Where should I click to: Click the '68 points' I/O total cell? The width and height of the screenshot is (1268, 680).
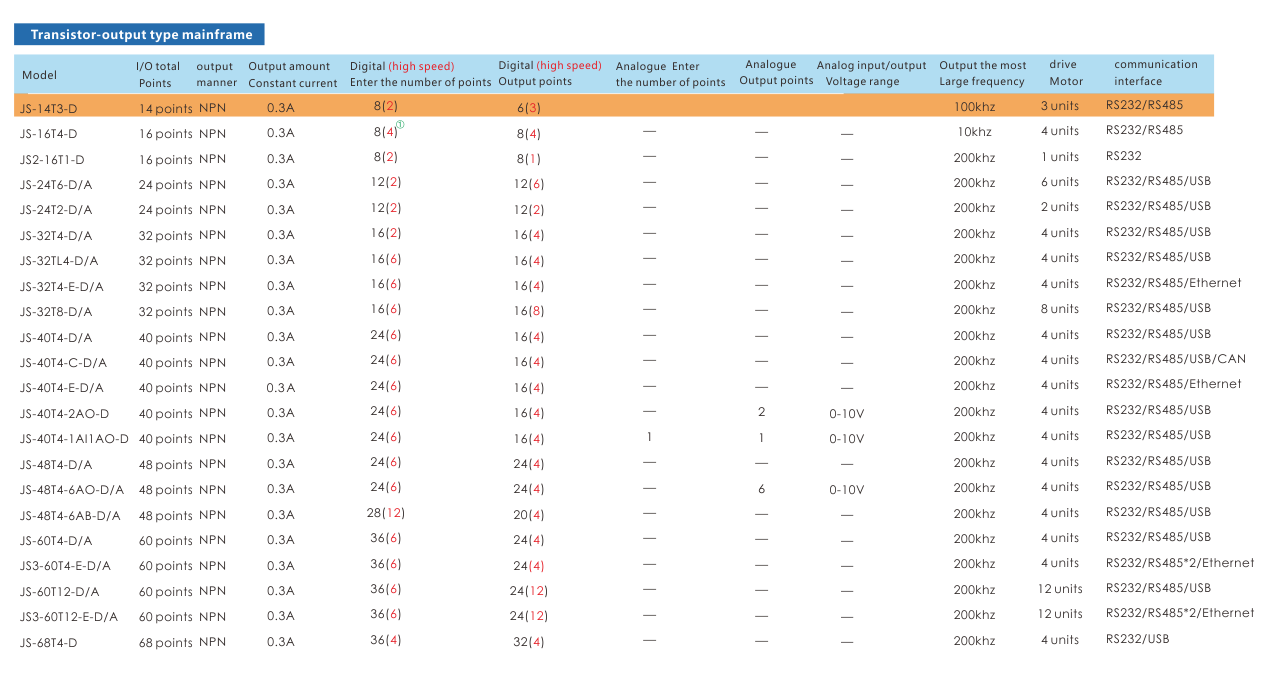(x=165, y=643)
